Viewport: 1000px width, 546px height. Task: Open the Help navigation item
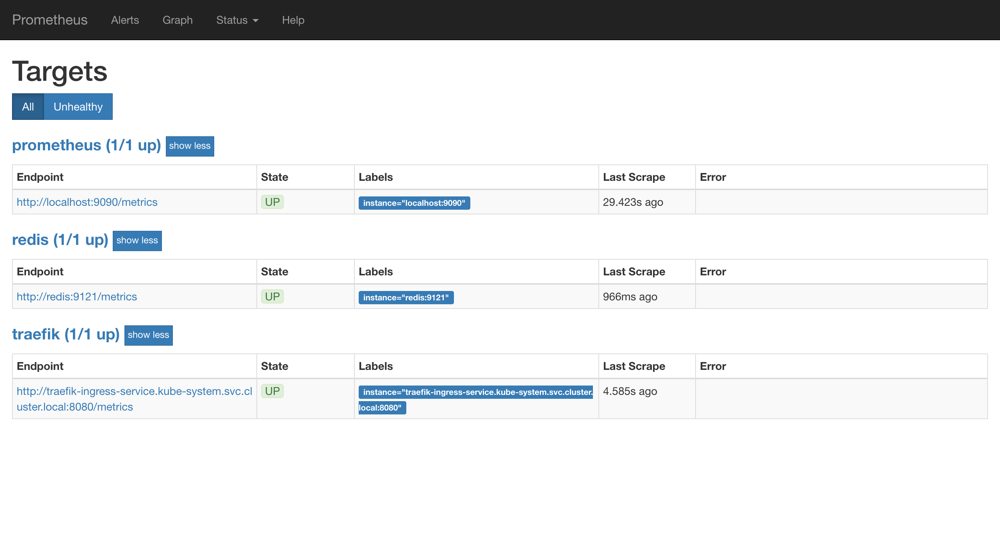tap(293, 20)
